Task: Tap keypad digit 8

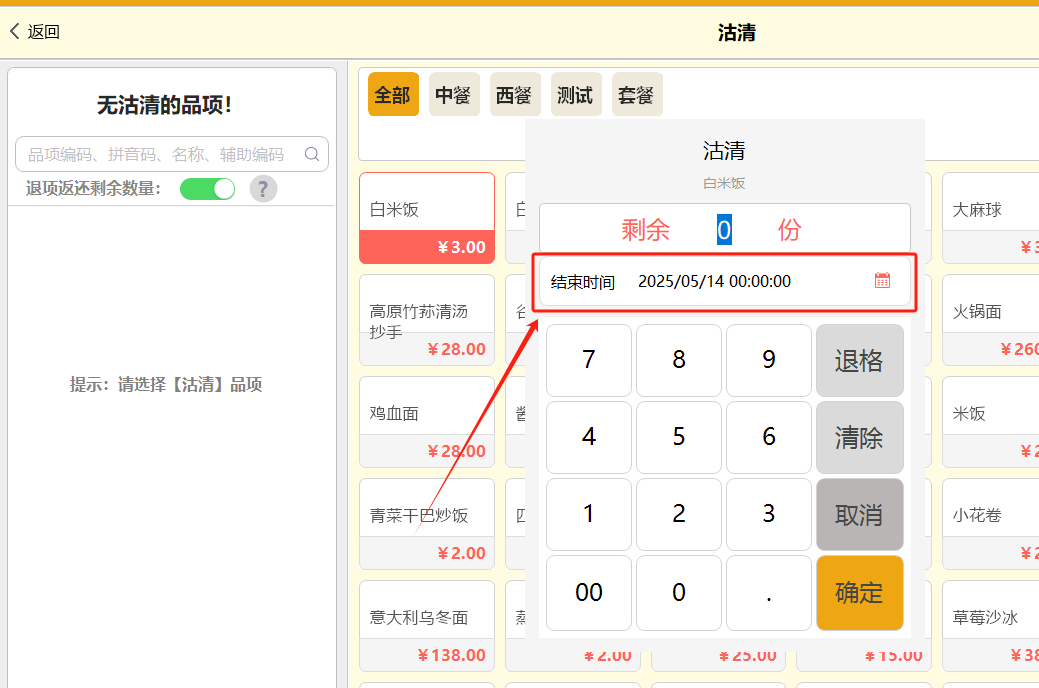Action: tap(679, 361)
